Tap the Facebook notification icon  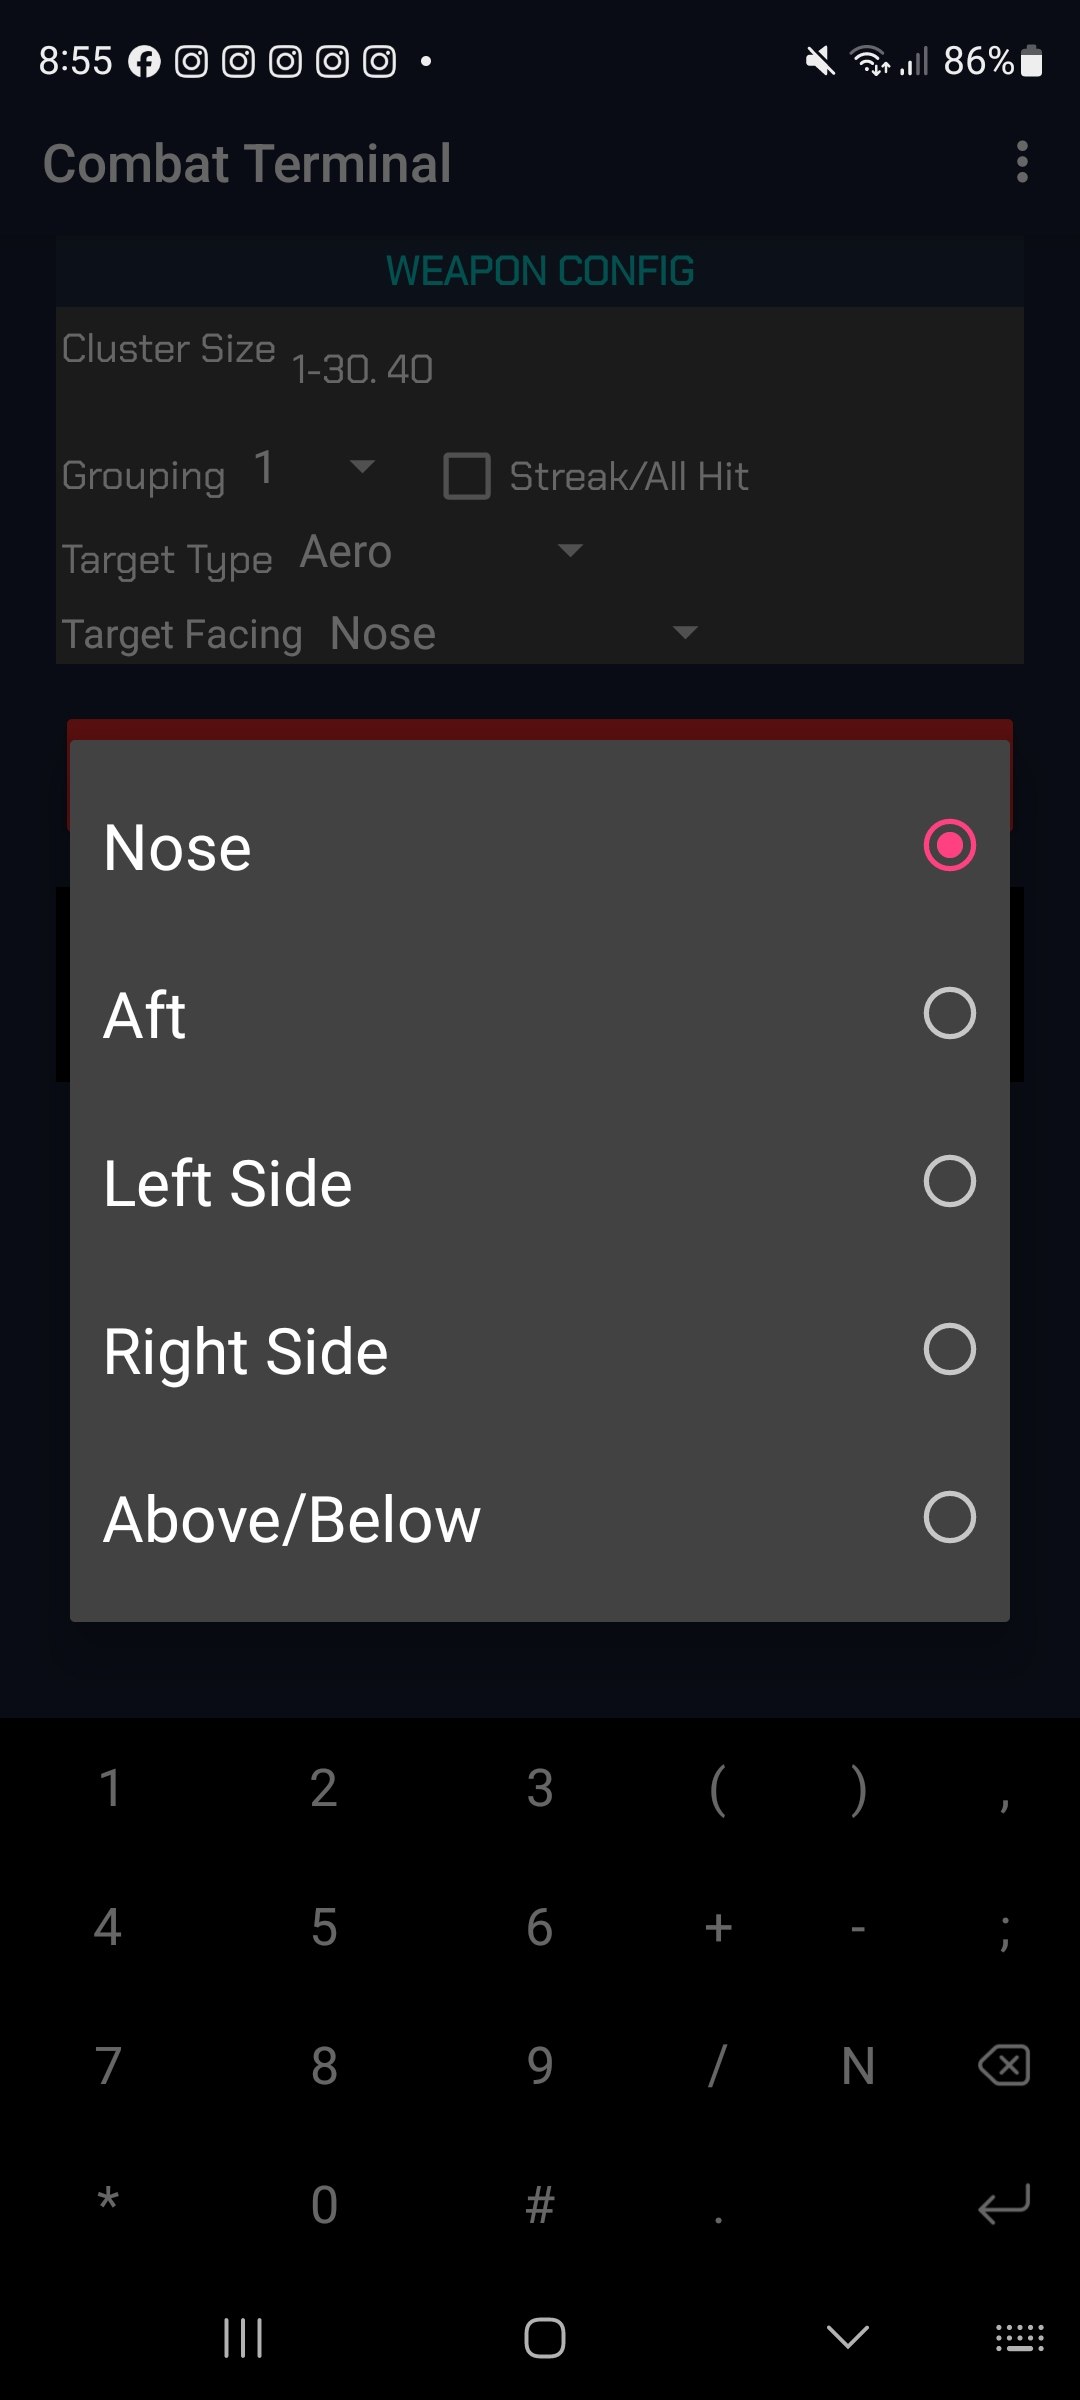[144, 62]
